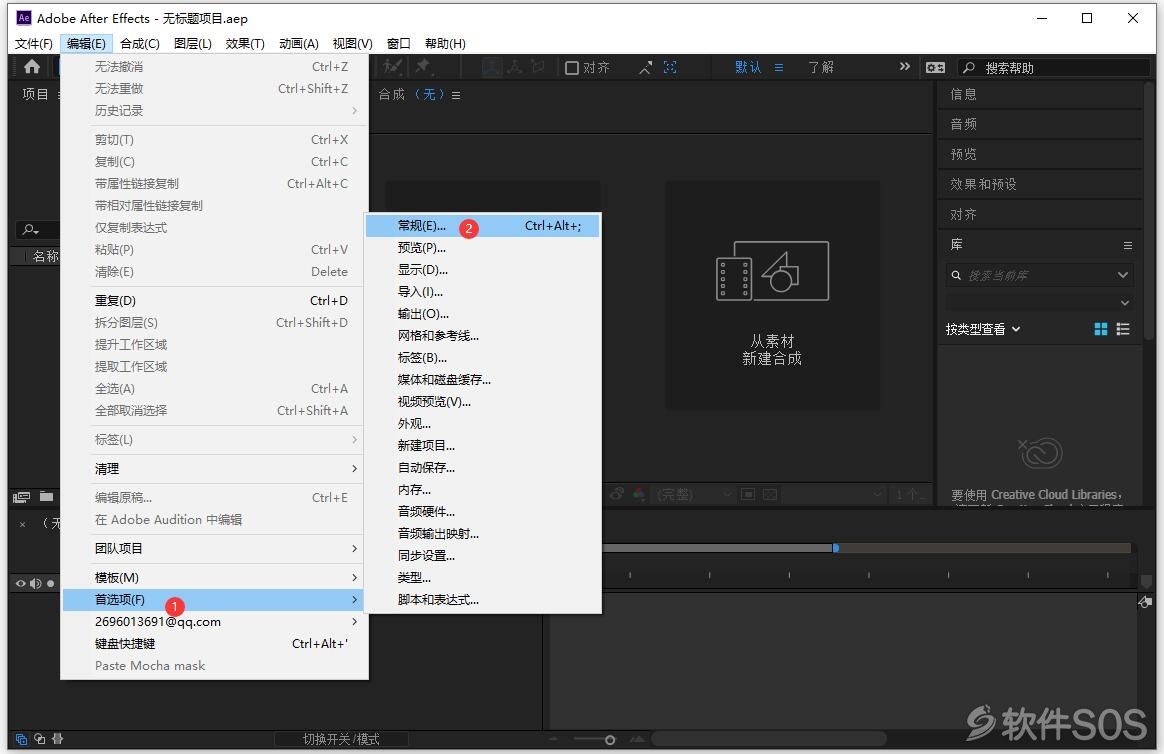Open 视图(V) menu

click(353, 43)
